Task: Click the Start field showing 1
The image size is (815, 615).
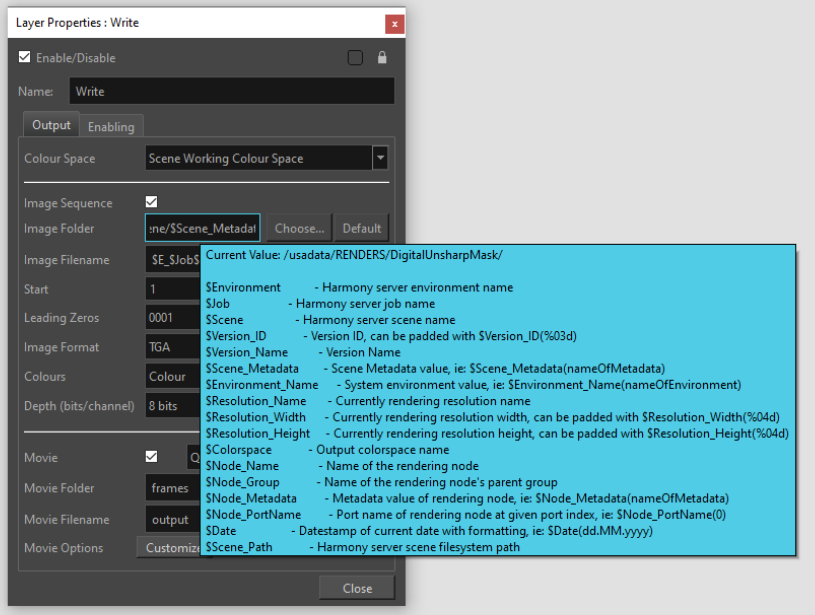Action: 173,289
